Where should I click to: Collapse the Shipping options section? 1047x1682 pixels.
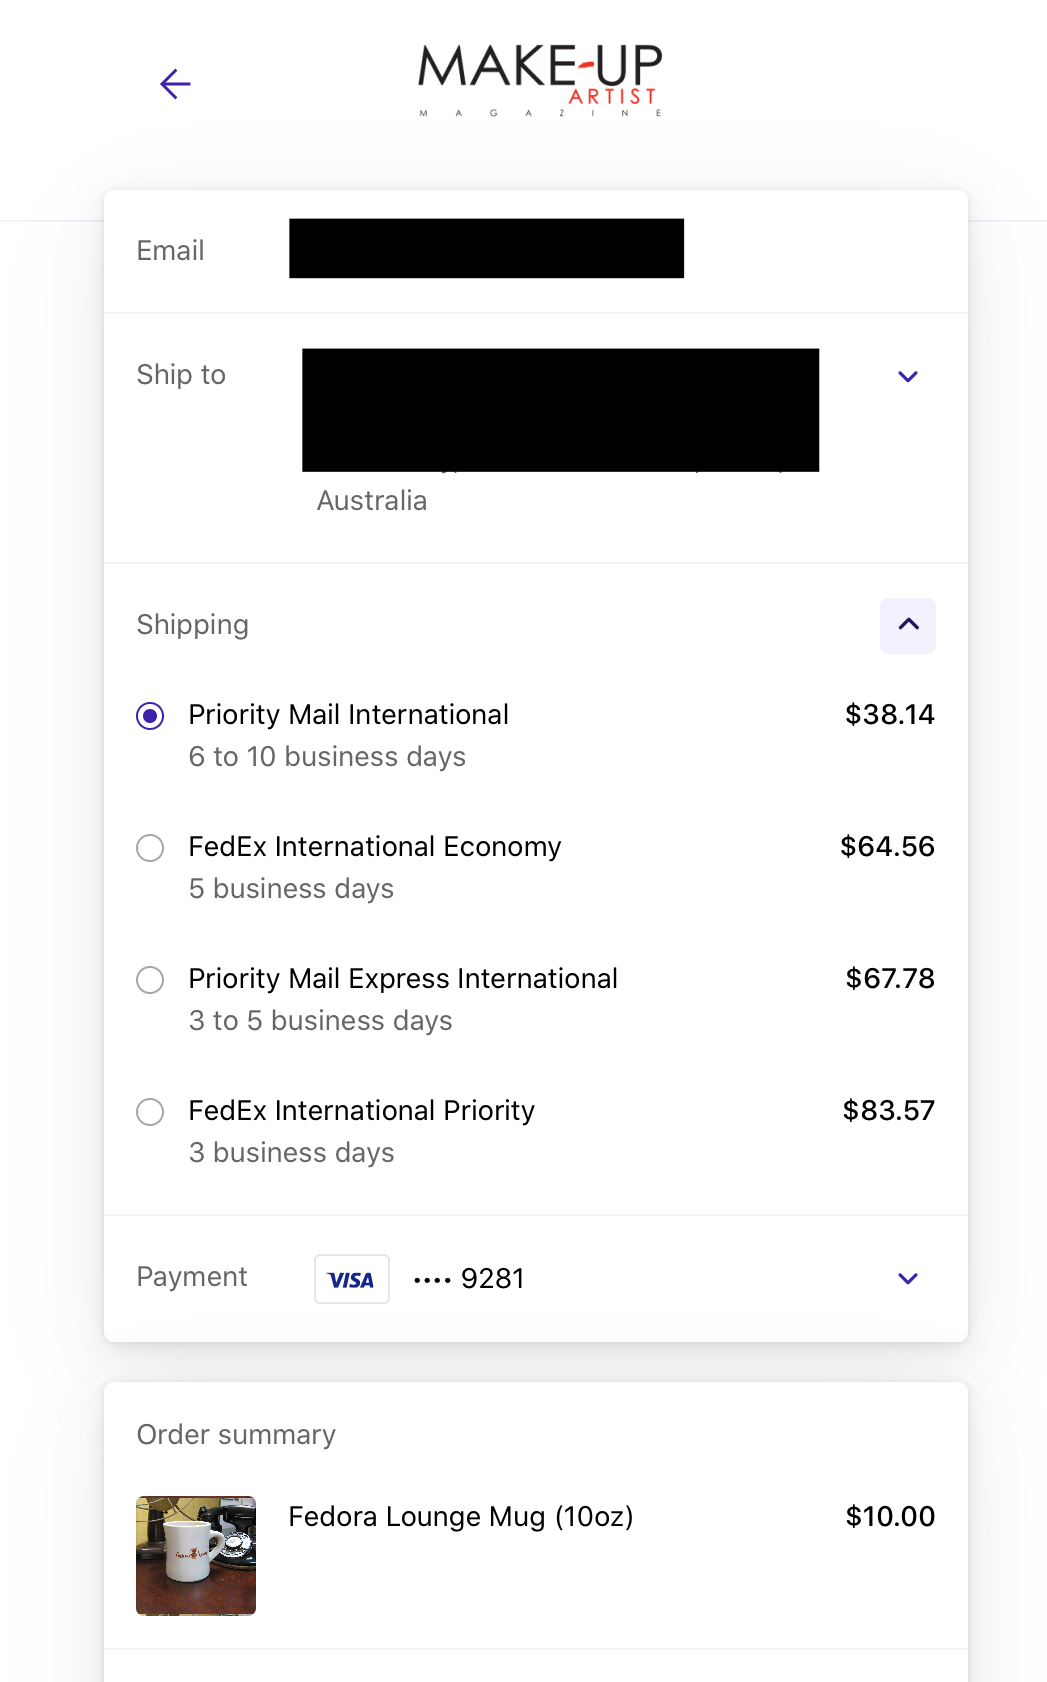pos(908,626)
